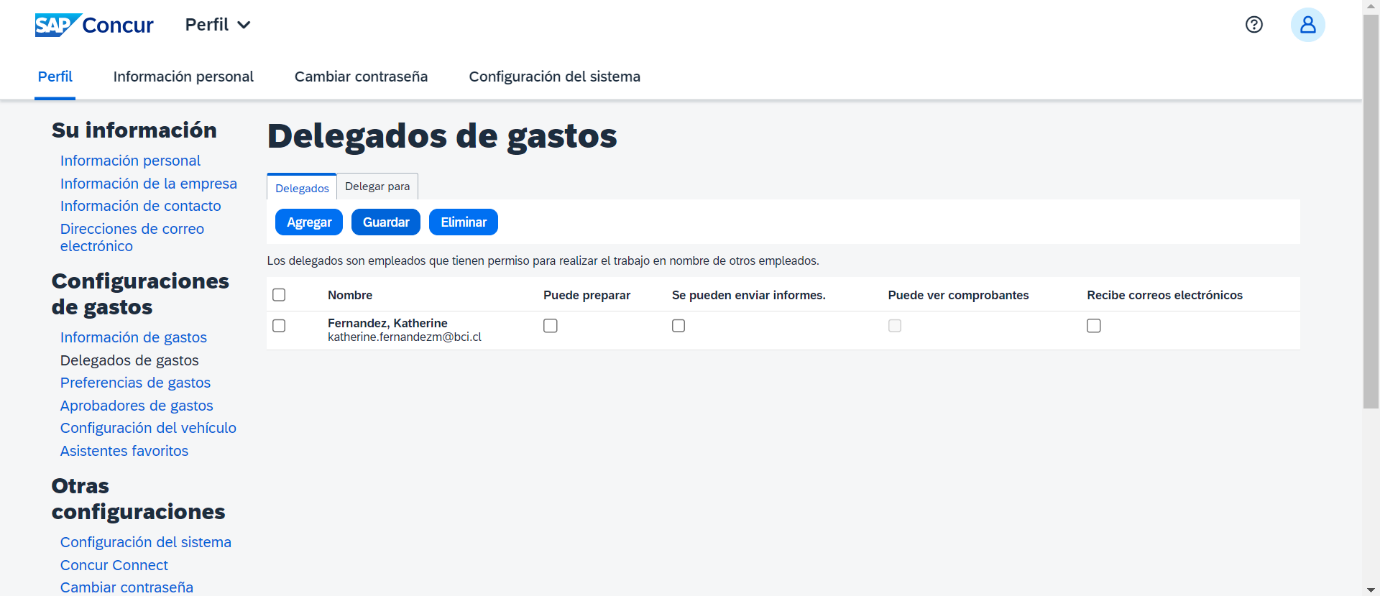
Task: Click the Guardar button
Action: click(386, 222)
